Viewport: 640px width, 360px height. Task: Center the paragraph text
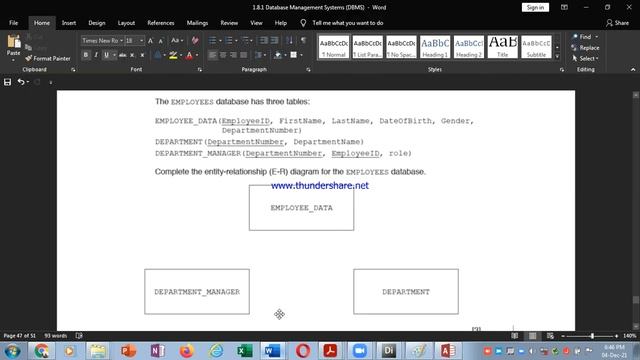[x=223, y=55]
